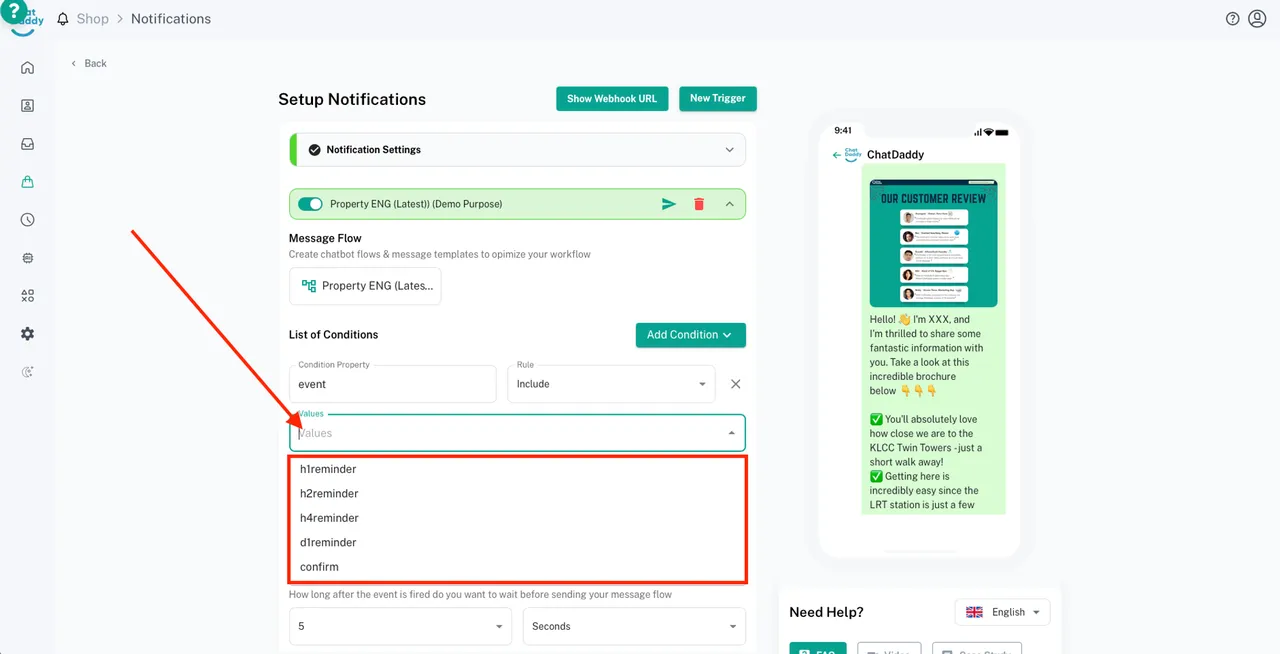Click the Condition Property event field
Screen dimensions: 1280x654
pos(392,384)
